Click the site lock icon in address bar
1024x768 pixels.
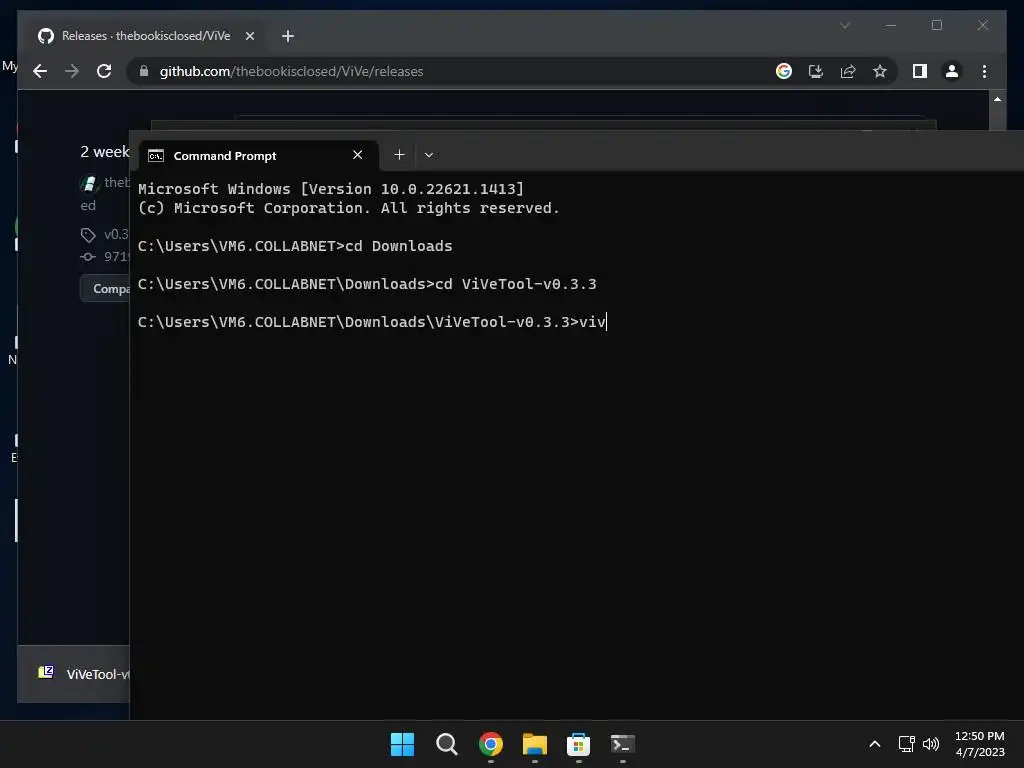(144, 71)
